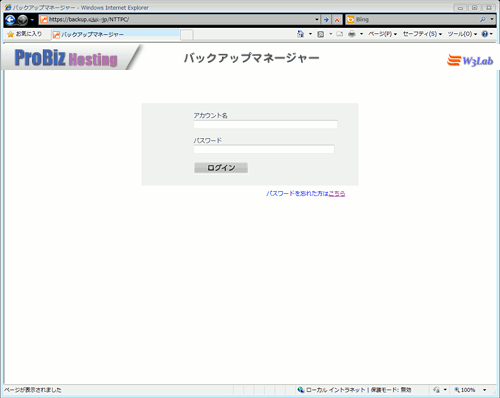Open the recent pages dropdown arrow
The image size is (500, 398).
(32, 20)
